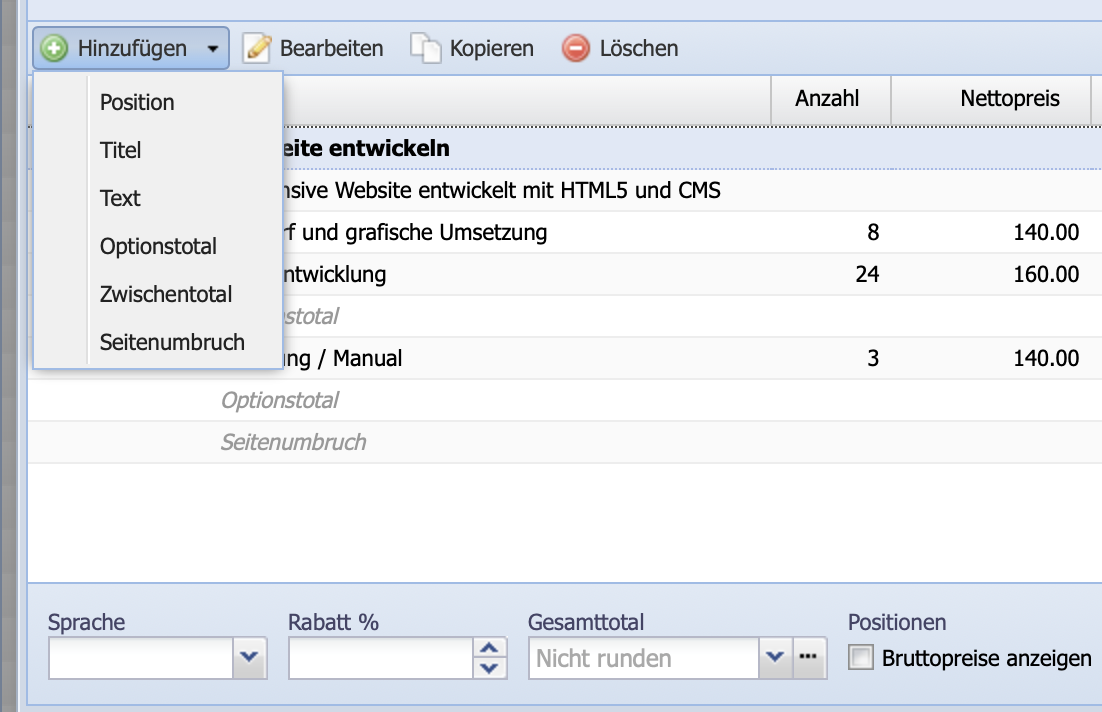
Task: Click the green plus Hinzufügen icon
Action: (53, 47)
